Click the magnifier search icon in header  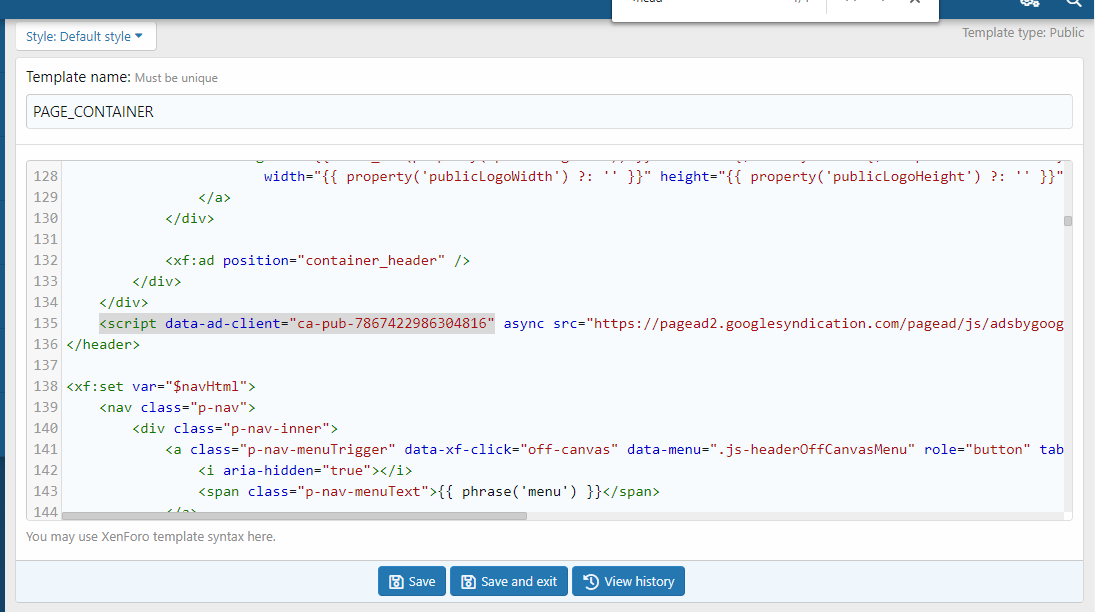[x=1073, y=4]
